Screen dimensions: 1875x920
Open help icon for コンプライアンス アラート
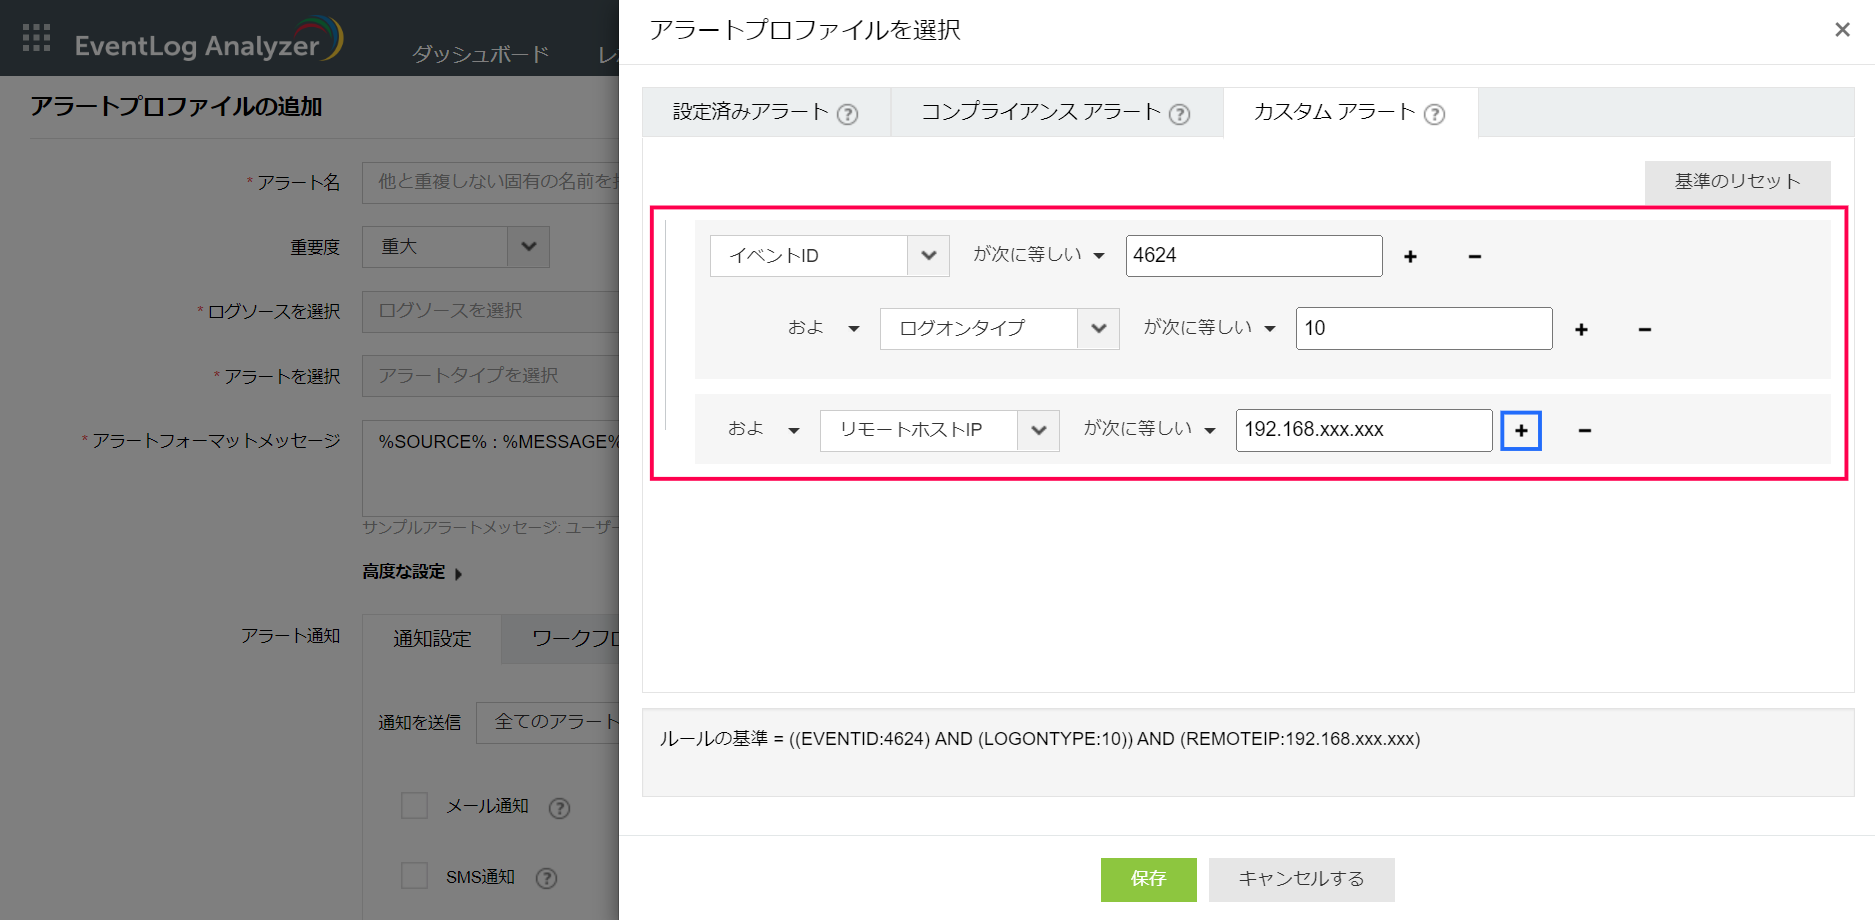tap(1179, 114)
